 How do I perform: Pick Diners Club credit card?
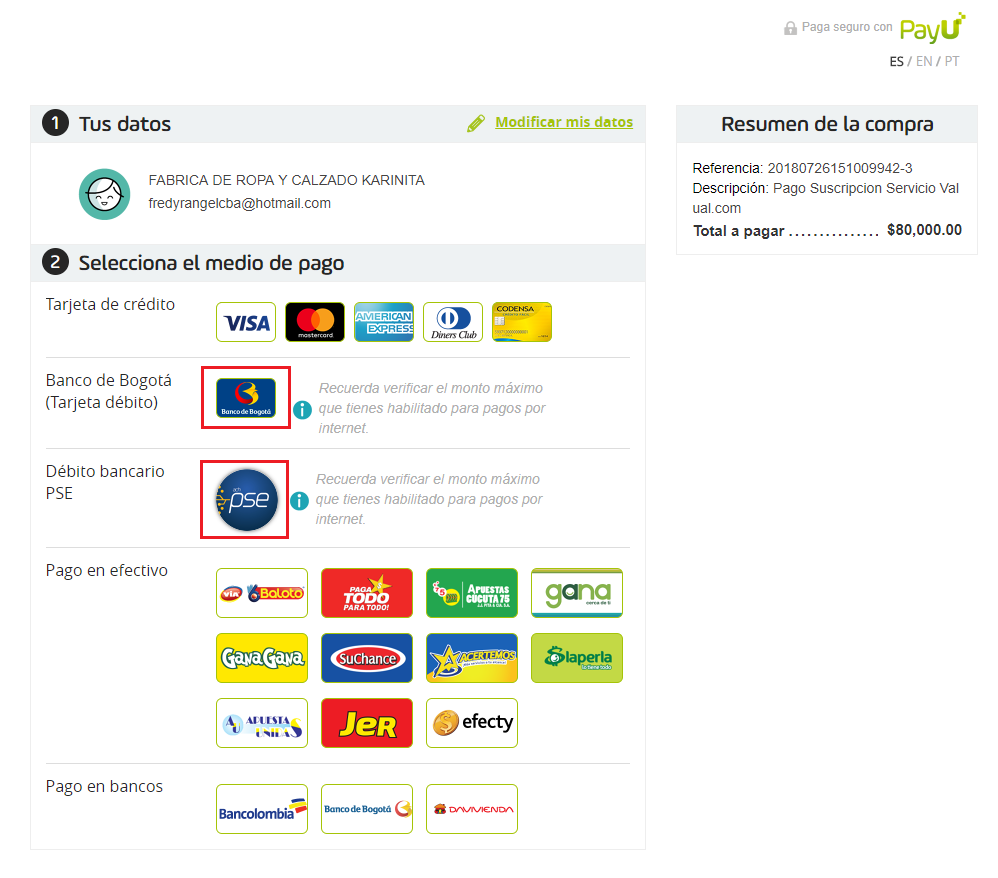point(453,322)
